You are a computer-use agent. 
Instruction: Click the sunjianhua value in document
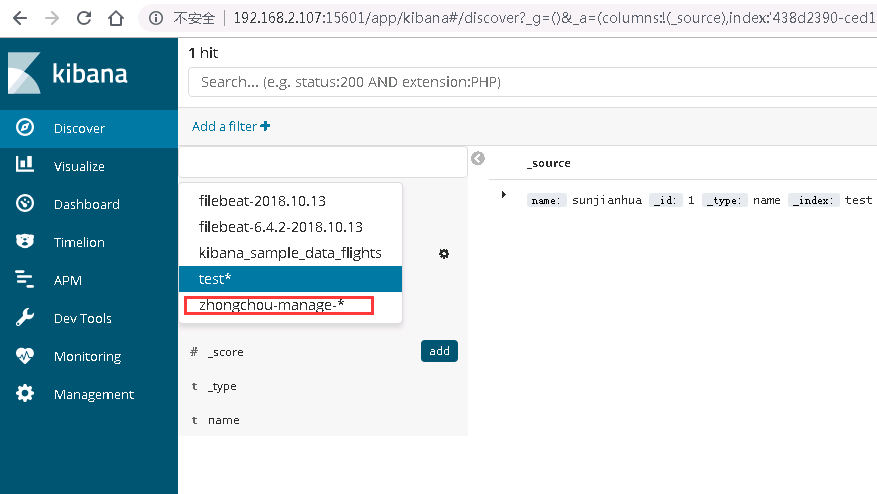coord(607,200)
